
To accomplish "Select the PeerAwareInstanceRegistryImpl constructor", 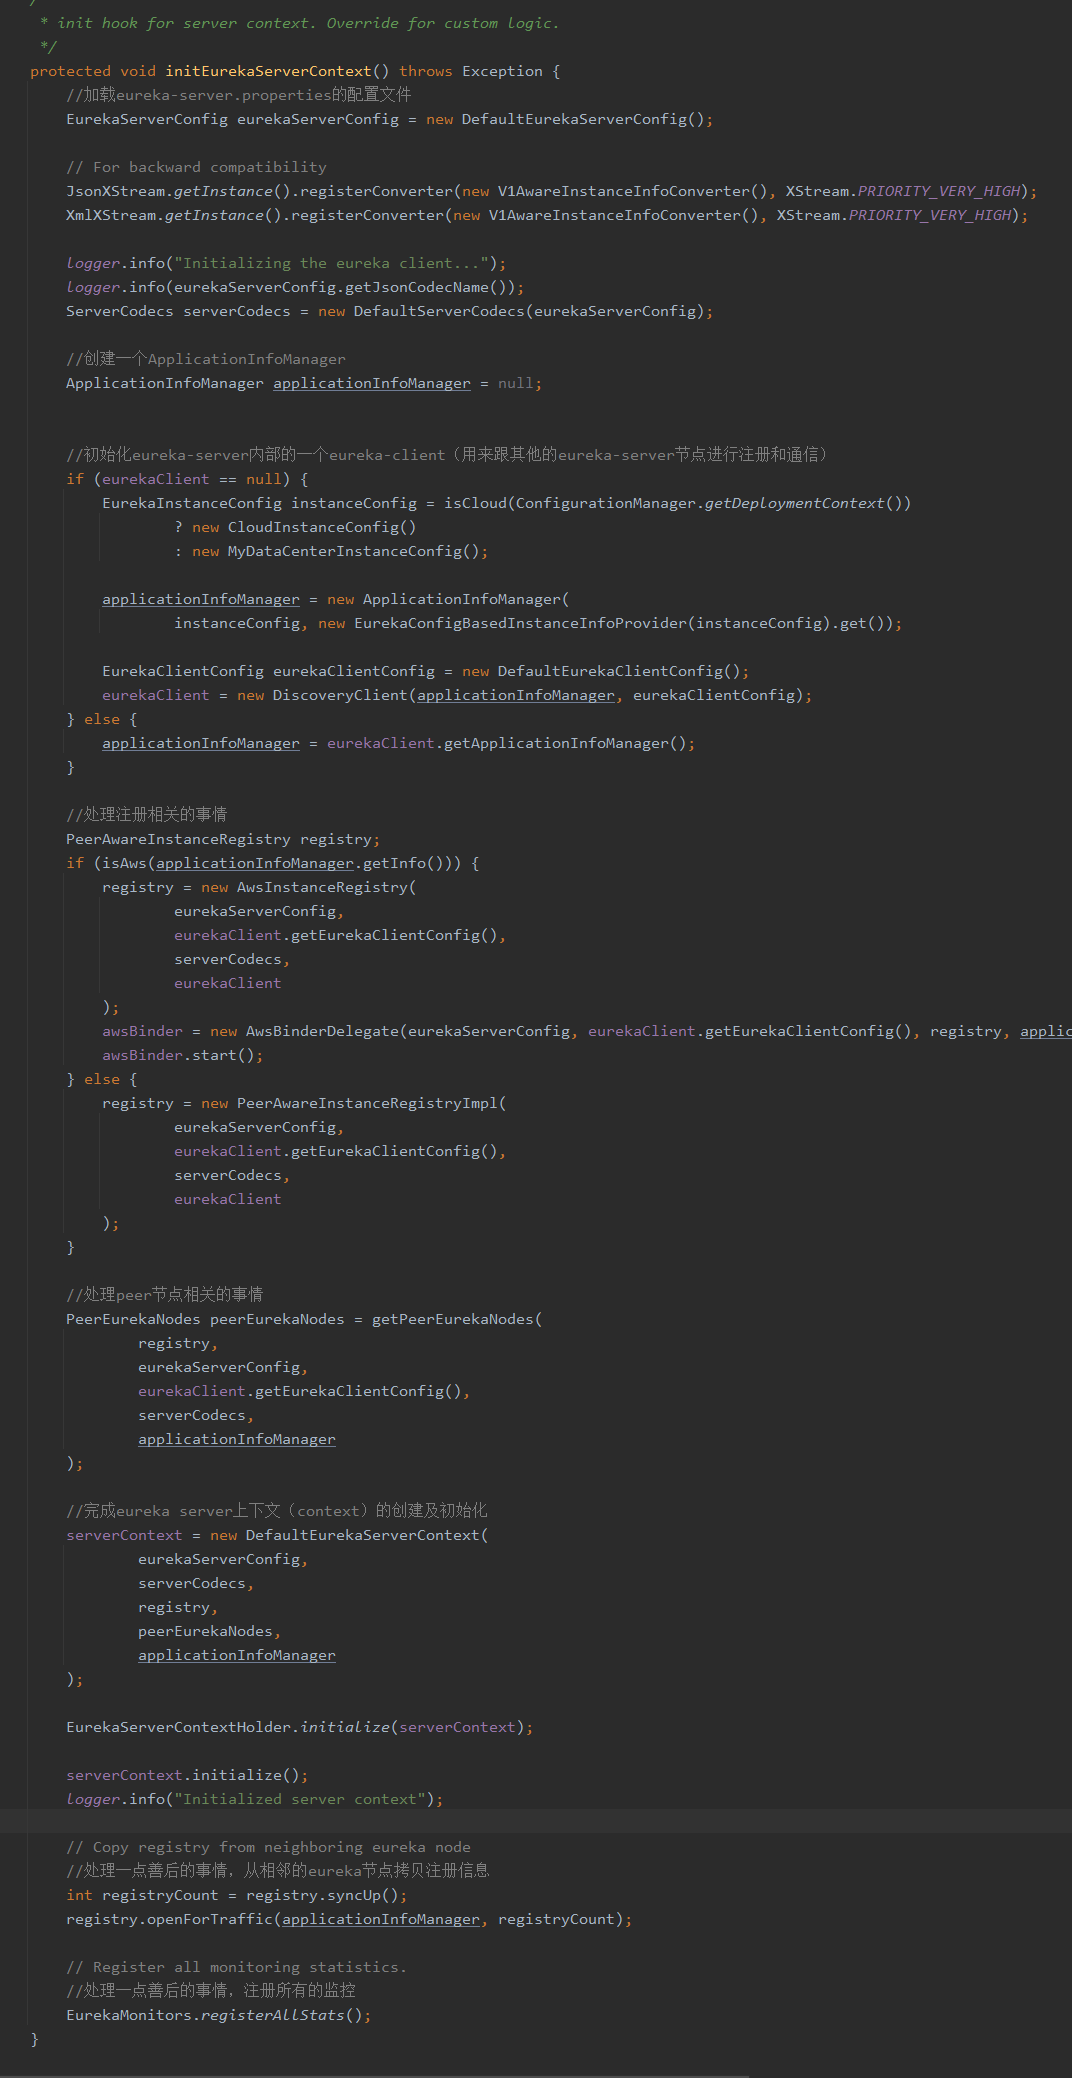I will pyautogui.click(x=367, y=1103).
